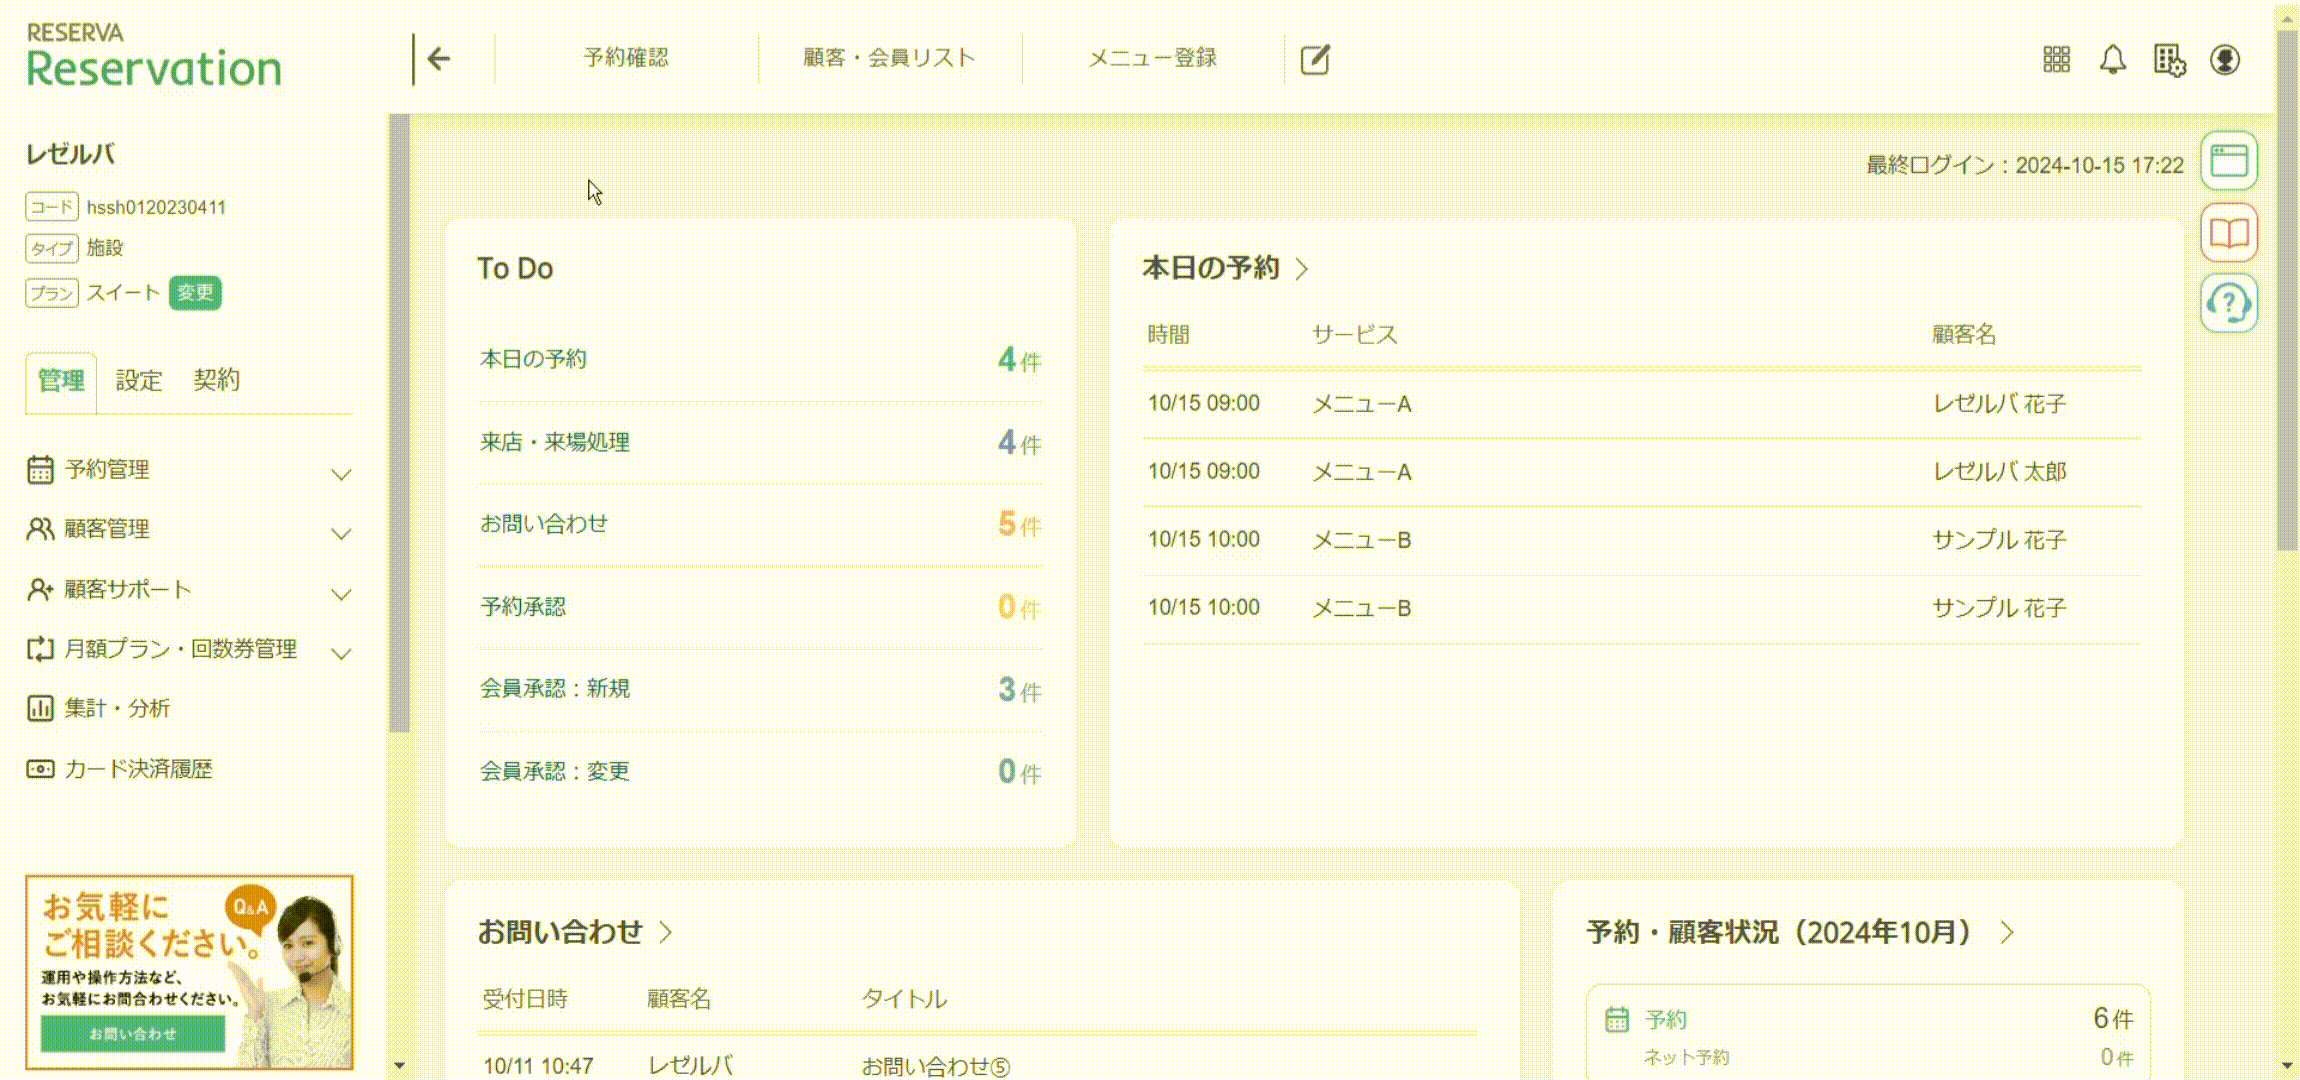2300x1080 pixels.
Task: Switch to the 設定 tab
Action: tap(138, 381)
